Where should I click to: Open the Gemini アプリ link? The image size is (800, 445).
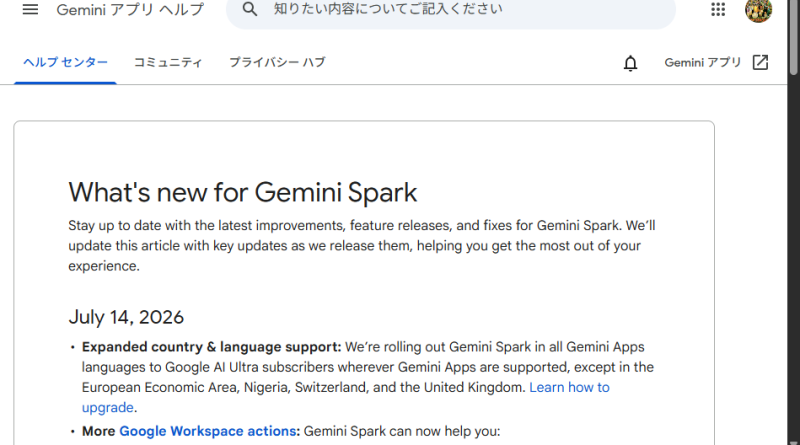coord(703,62)
